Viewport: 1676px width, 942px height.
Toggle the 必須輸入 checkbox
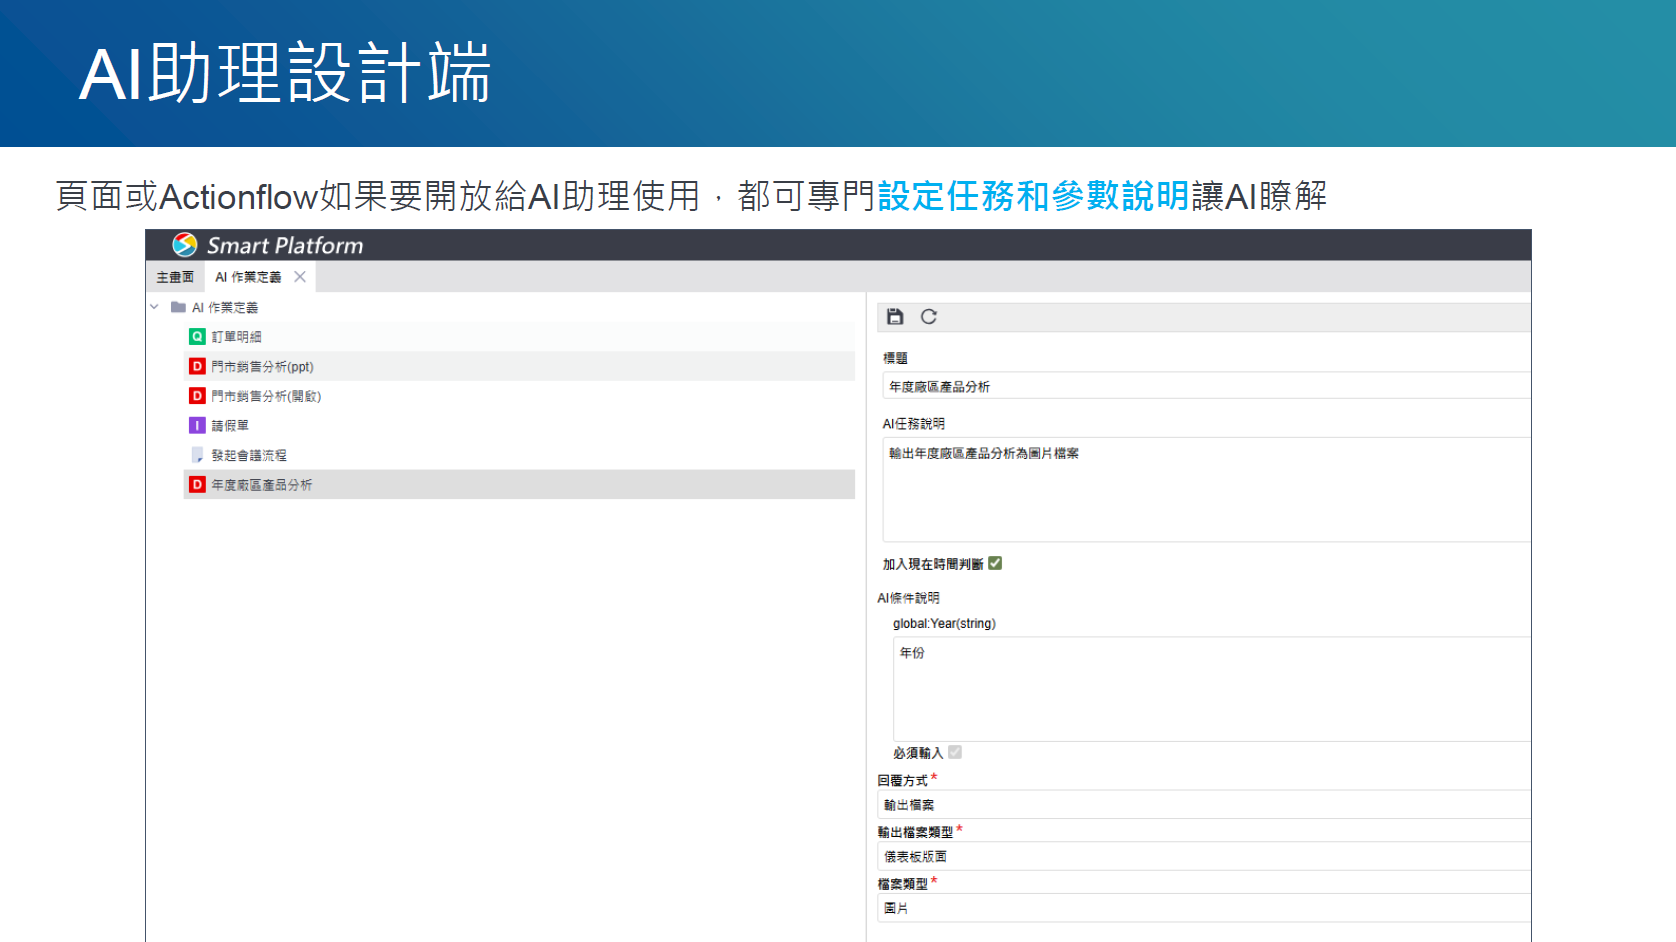[x=954, y=752]
